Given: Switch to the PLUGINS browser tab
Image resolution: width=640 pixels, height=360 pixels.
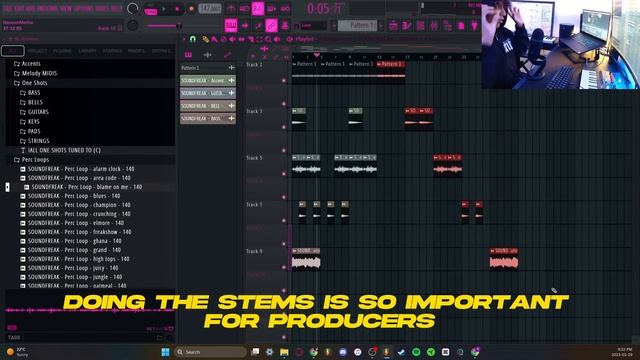Looking at the screenshot, I should [x=62, y=51].
